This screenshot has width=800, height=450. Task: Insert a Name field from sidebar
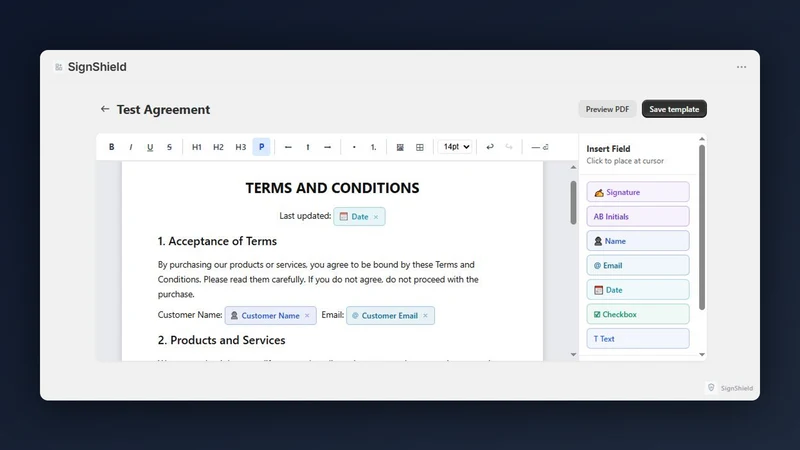click(638, 241)
